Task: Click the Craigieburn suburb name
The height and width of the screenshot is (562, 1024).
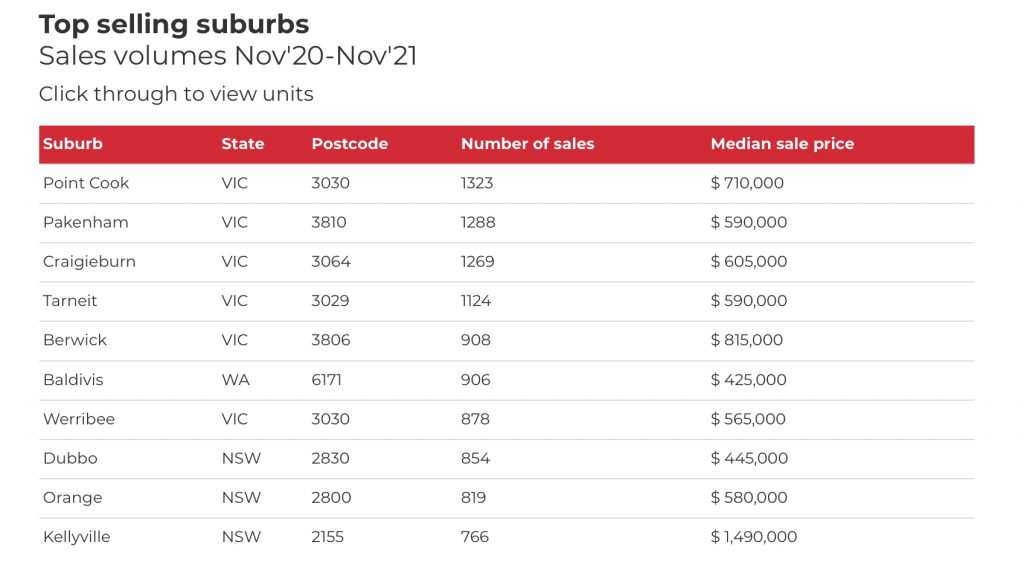Action: [x=89, y=262]
